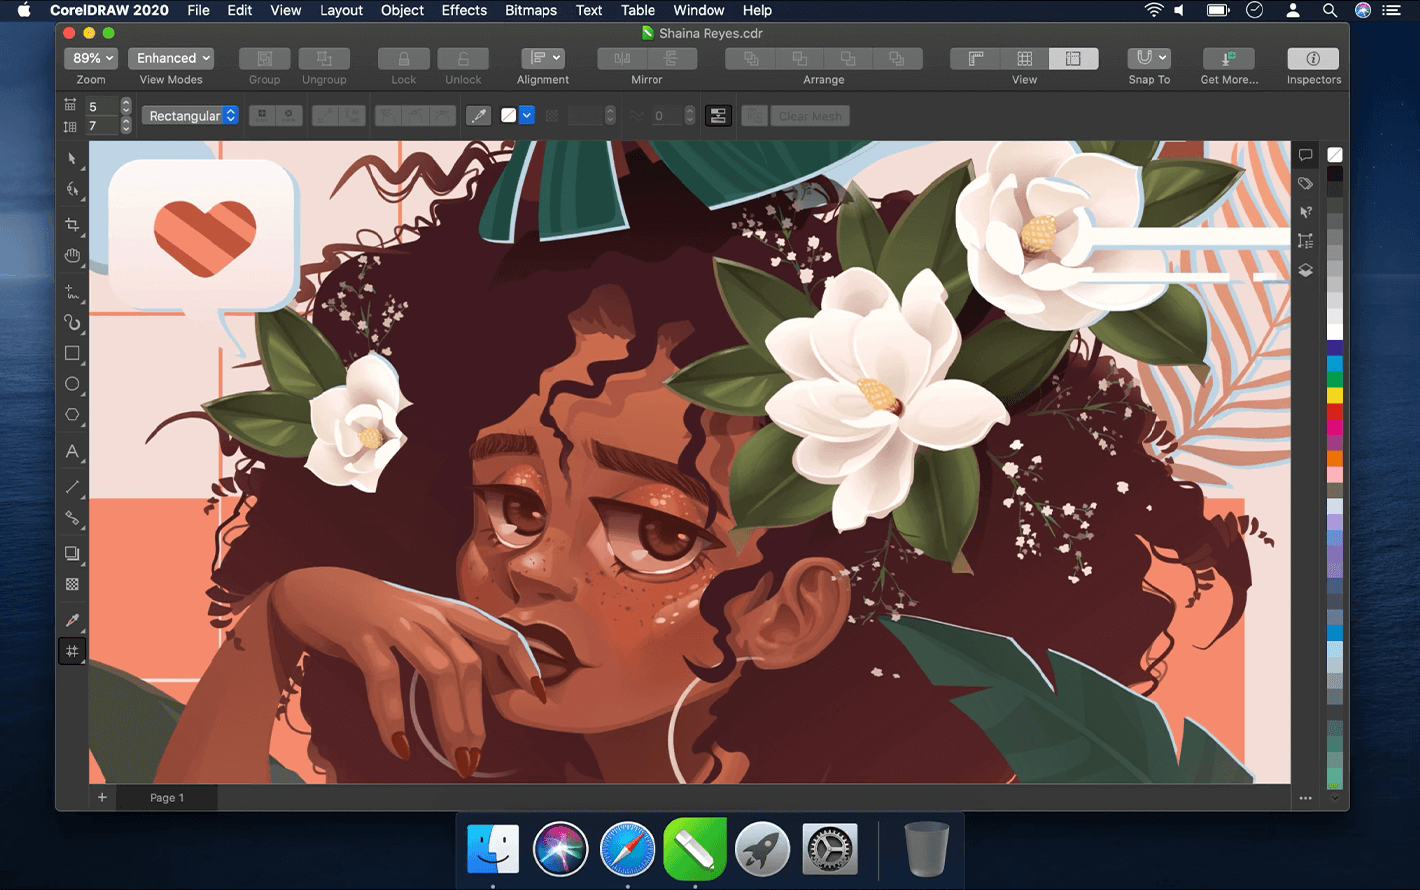Screen dimensions: 1420x890
Task: Select the Text tool
Action: pyautogui.click(x=72, y=452)
